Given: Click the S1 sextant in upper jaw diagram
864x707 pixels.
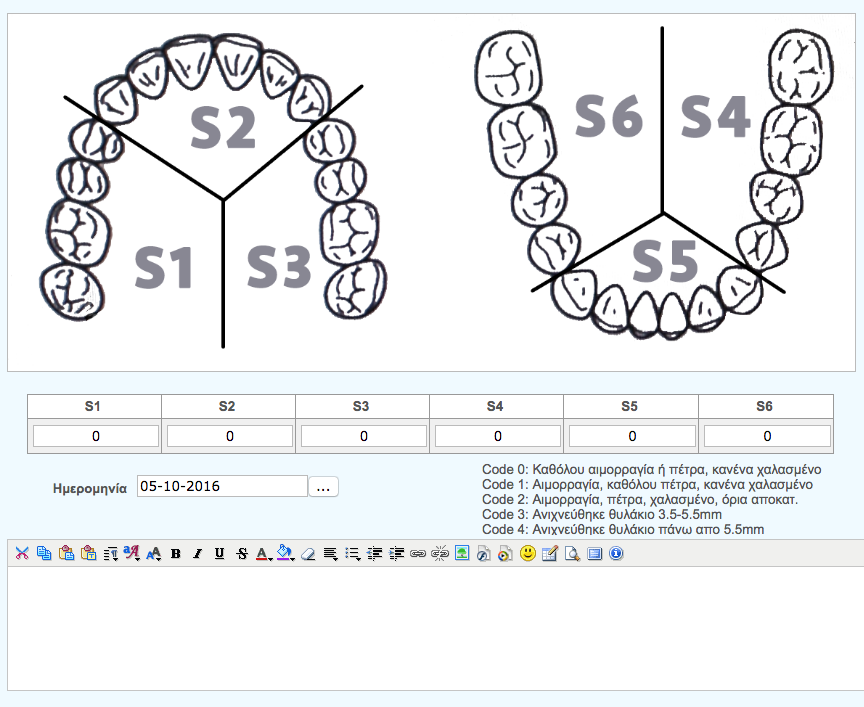Looking at the screenshot, I should click(x=164, y=268).
